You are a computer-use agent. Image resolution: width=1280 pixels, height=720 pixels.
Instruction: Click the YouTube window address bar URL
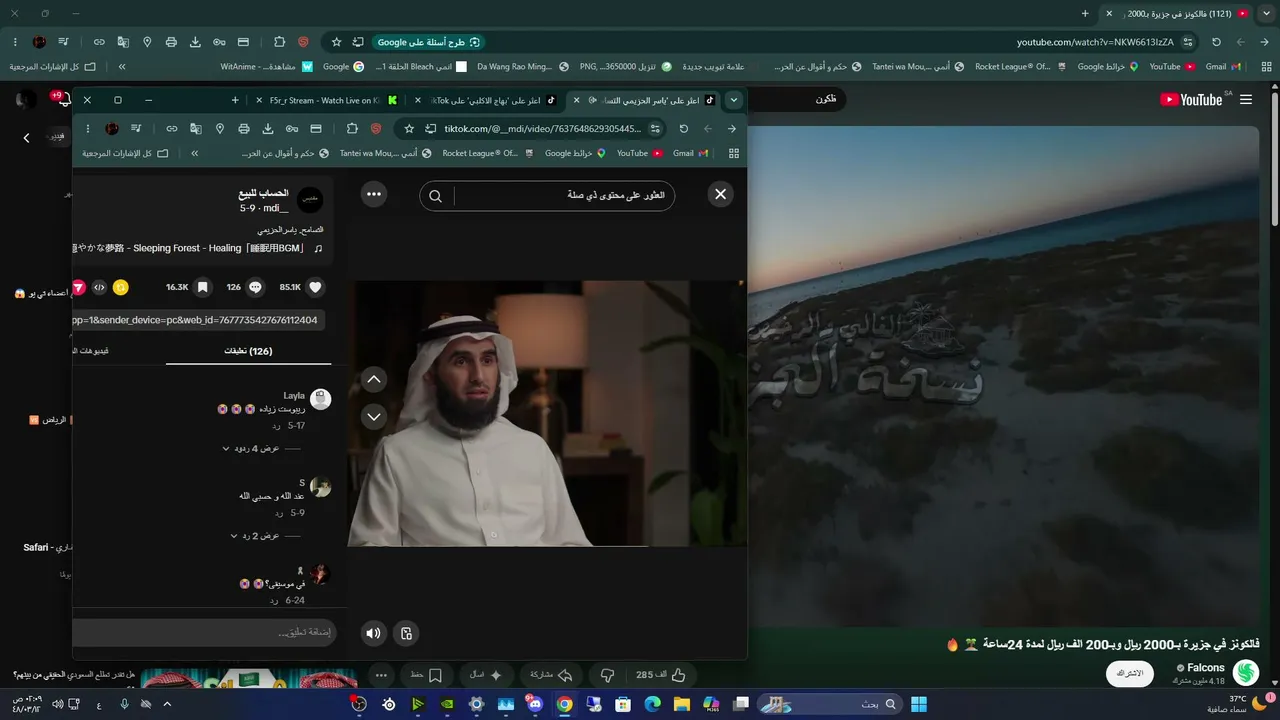(1095, 42)
